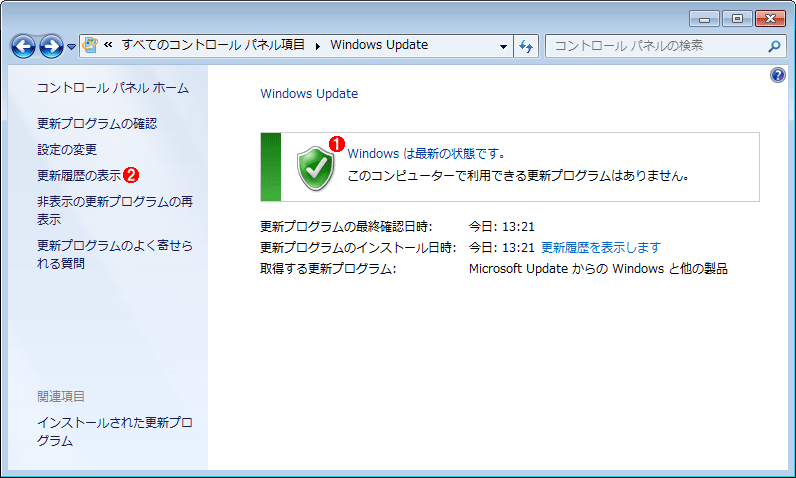Open Help via the blue question mark

(x=777, y=75)
